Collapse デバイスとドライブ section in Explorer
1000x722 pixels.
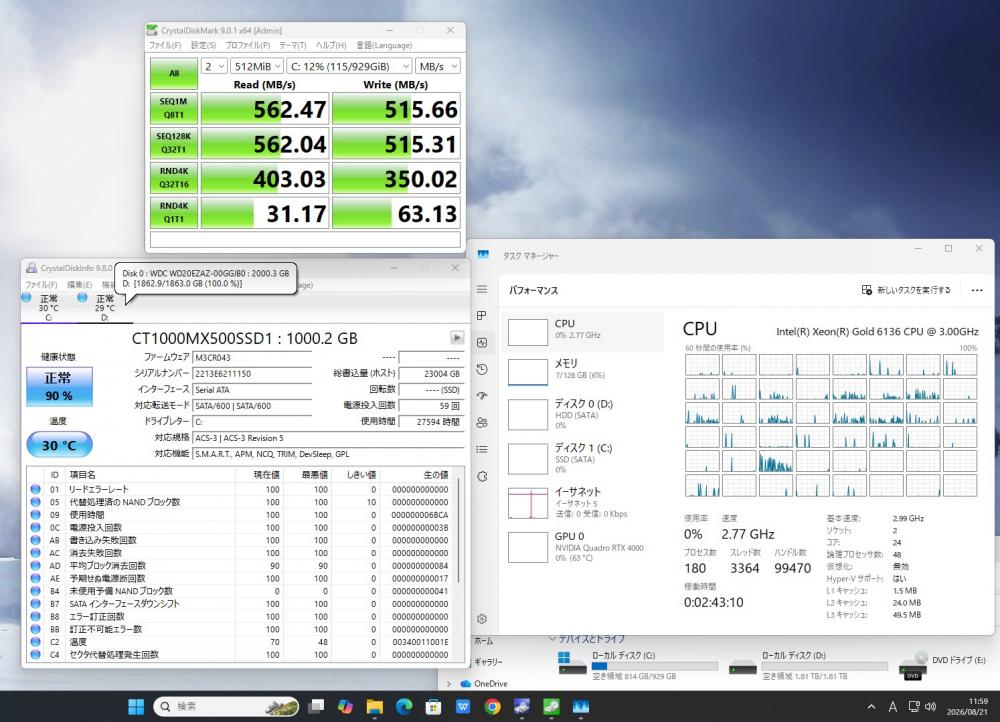coord(552,639)
